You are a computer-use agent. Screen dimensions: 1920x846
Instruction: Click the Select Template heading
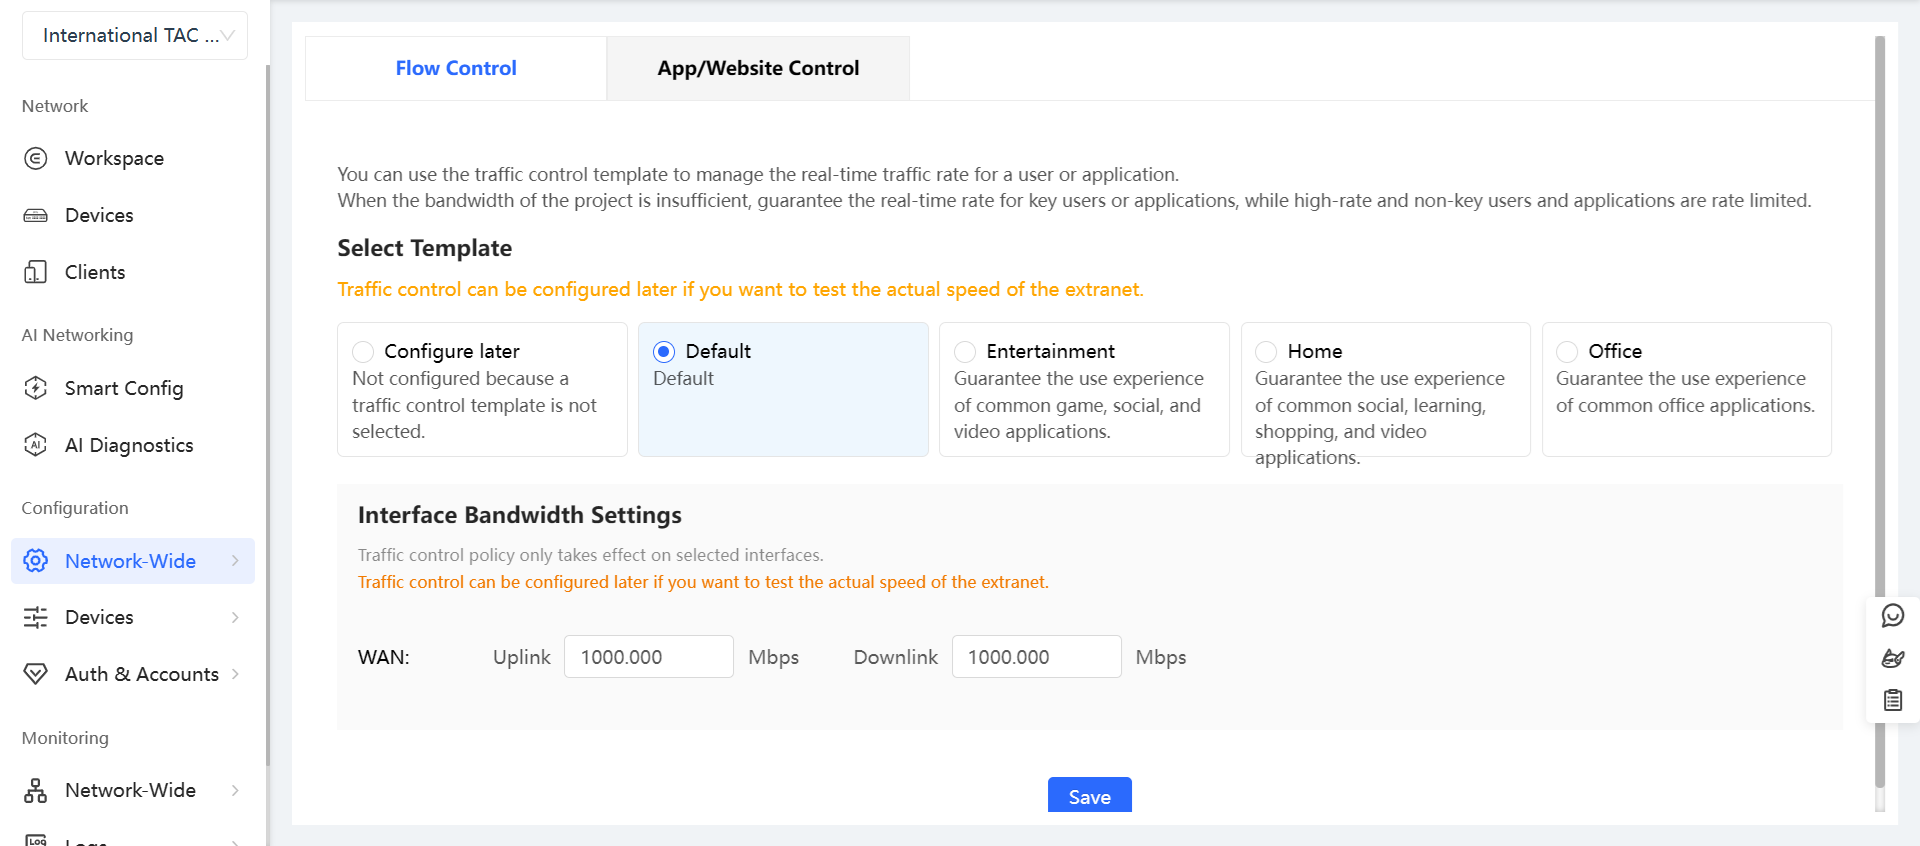click(x=425, y=248)
